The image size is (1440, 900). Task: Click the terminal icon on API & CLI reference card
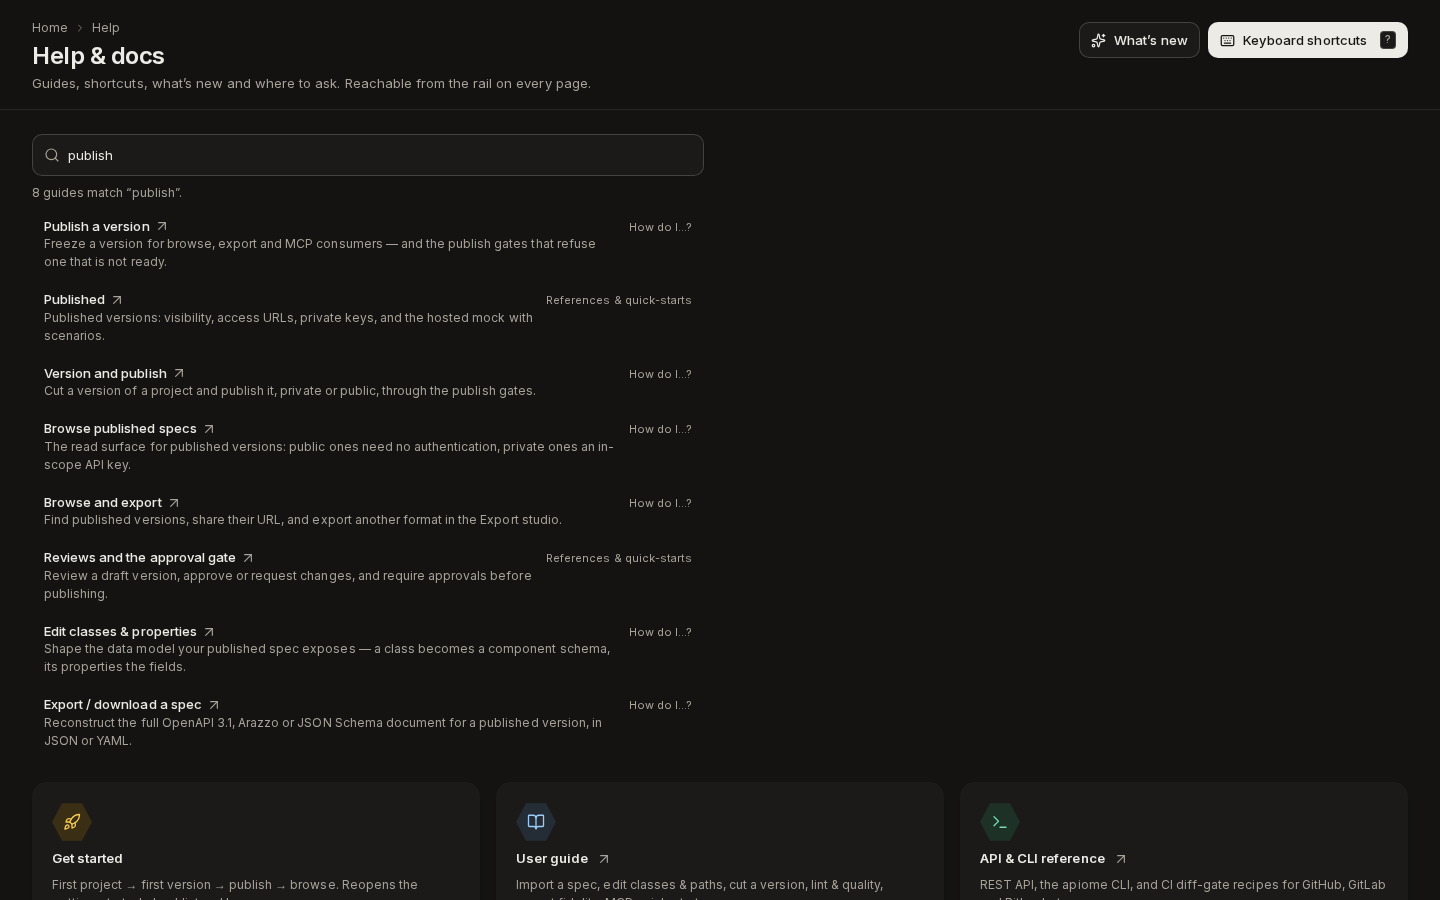coord(1000,822)
